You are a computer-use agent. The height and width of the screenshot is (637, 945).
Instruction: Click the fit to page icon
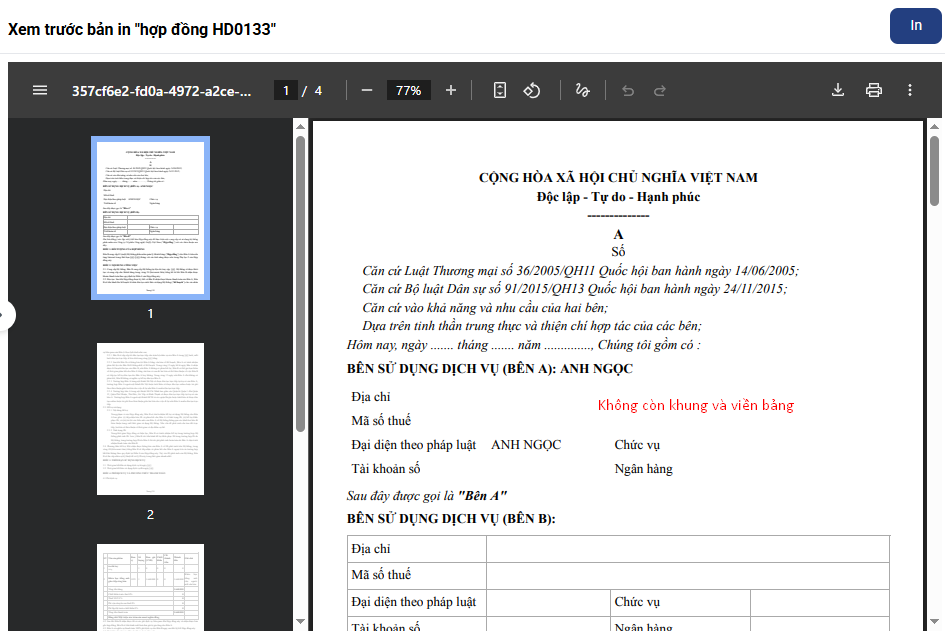500,90
